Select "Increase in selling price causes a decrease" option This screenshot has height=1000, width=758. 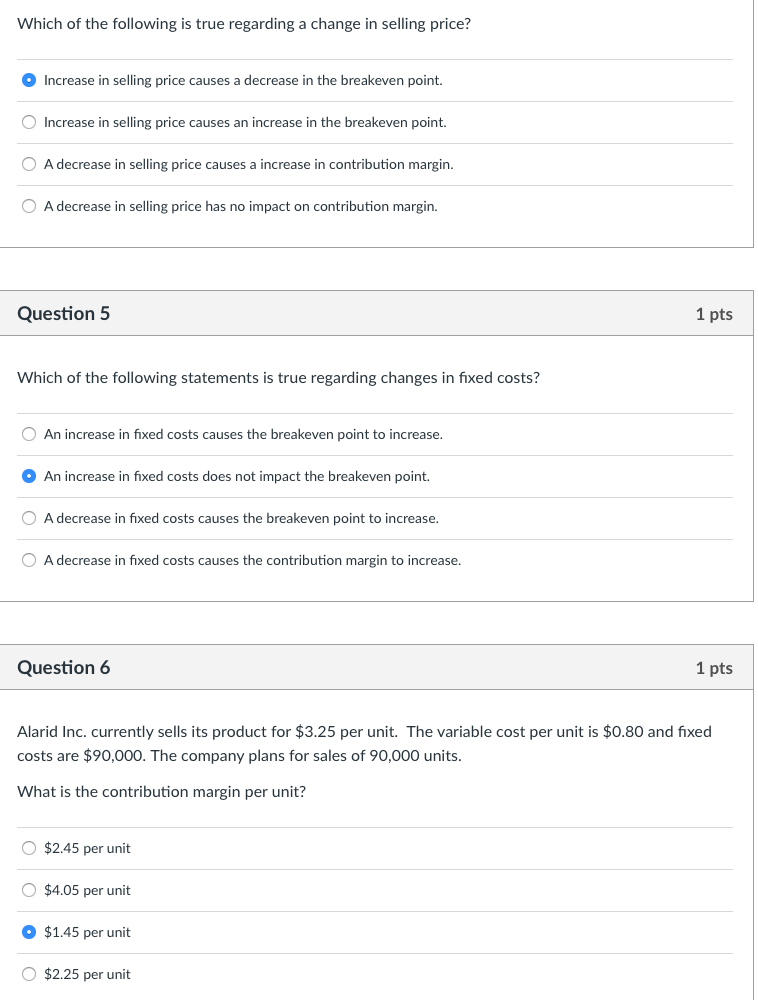coord(29,80)
